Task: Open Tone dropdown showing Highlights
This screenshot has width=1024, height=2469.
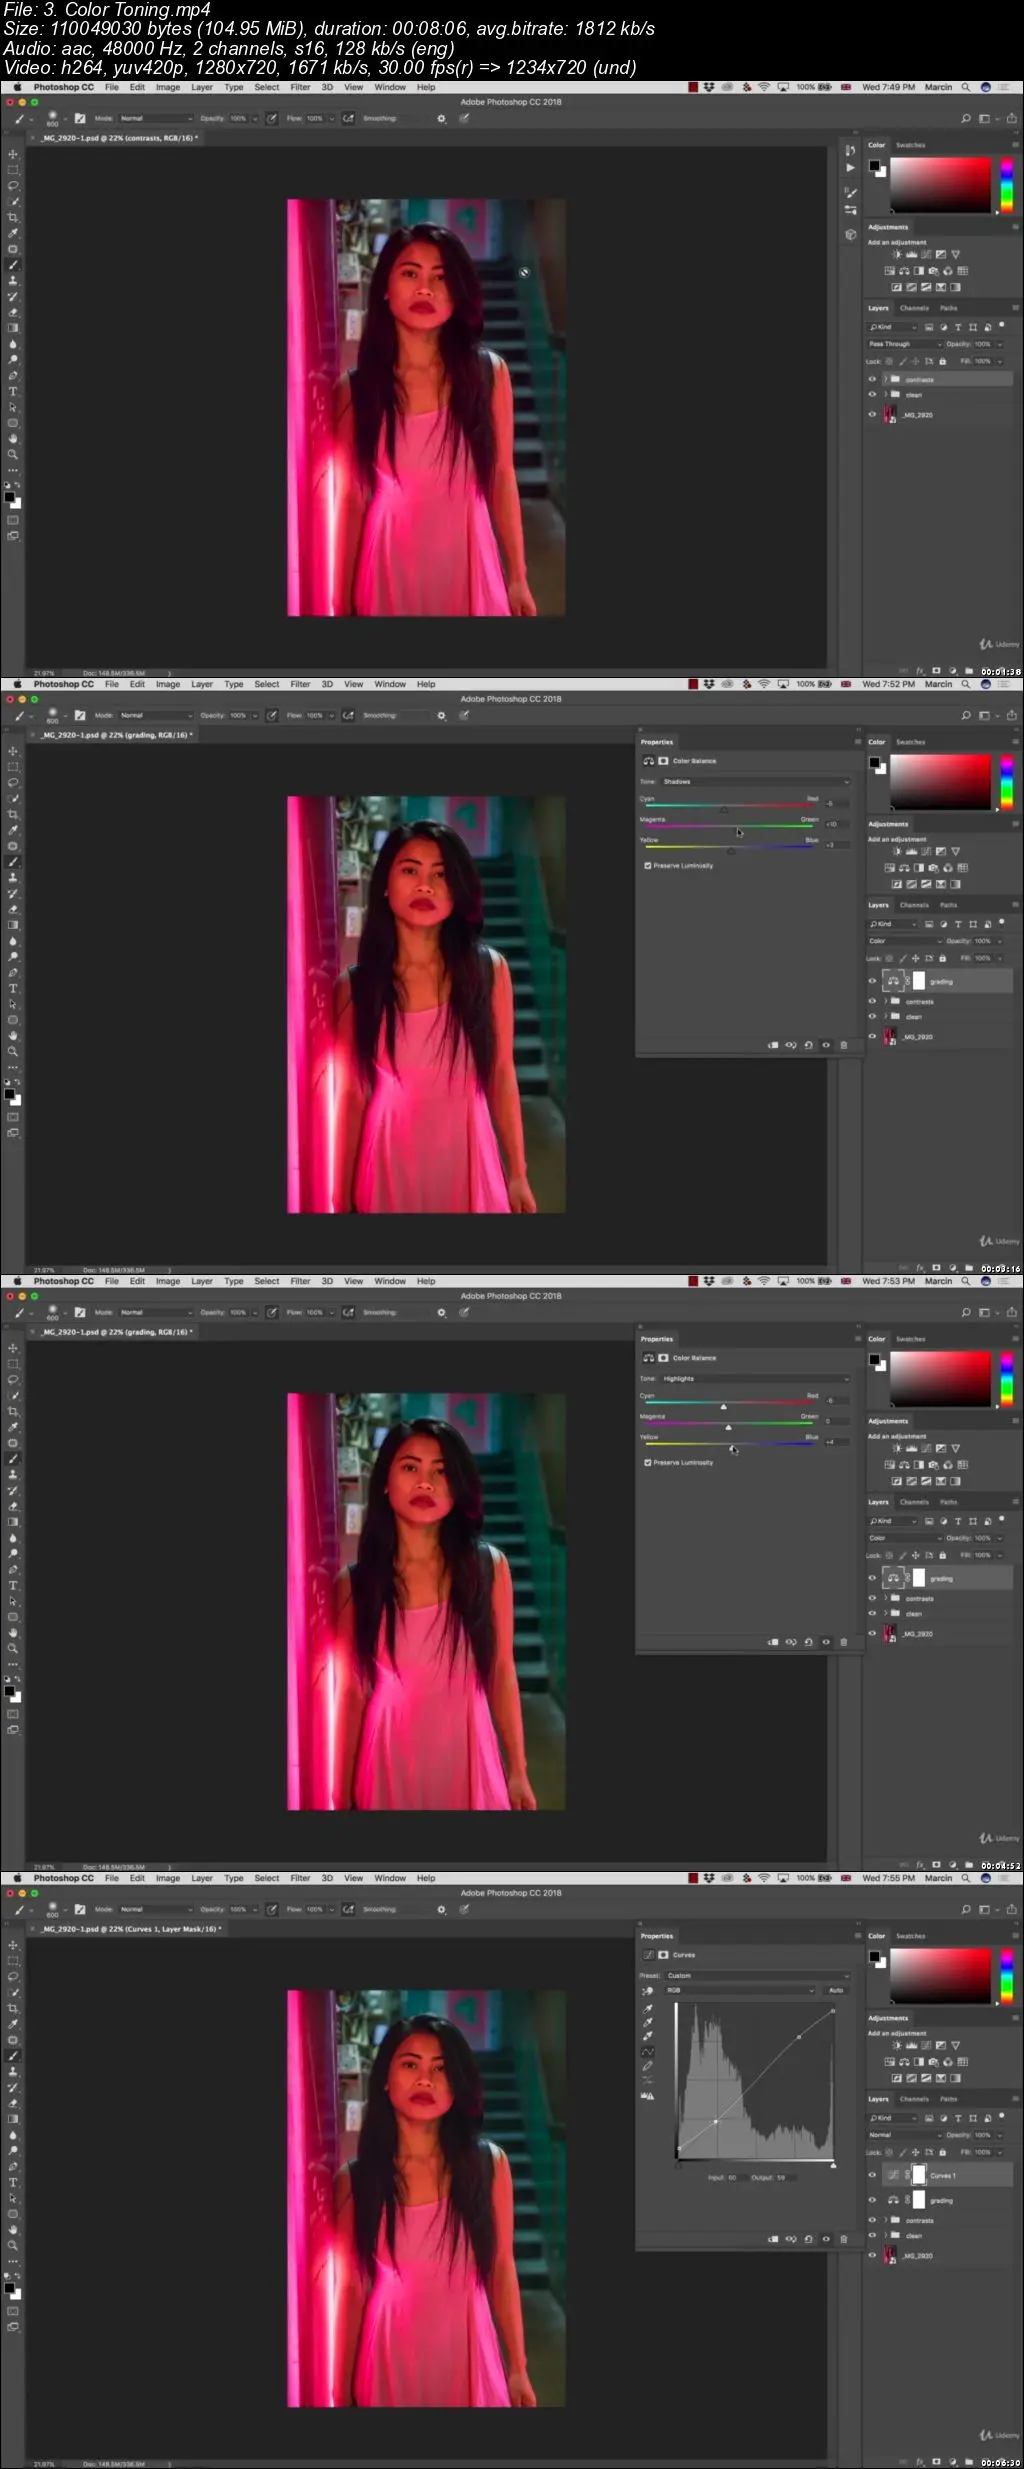Action: click(x=754, y=1378)
